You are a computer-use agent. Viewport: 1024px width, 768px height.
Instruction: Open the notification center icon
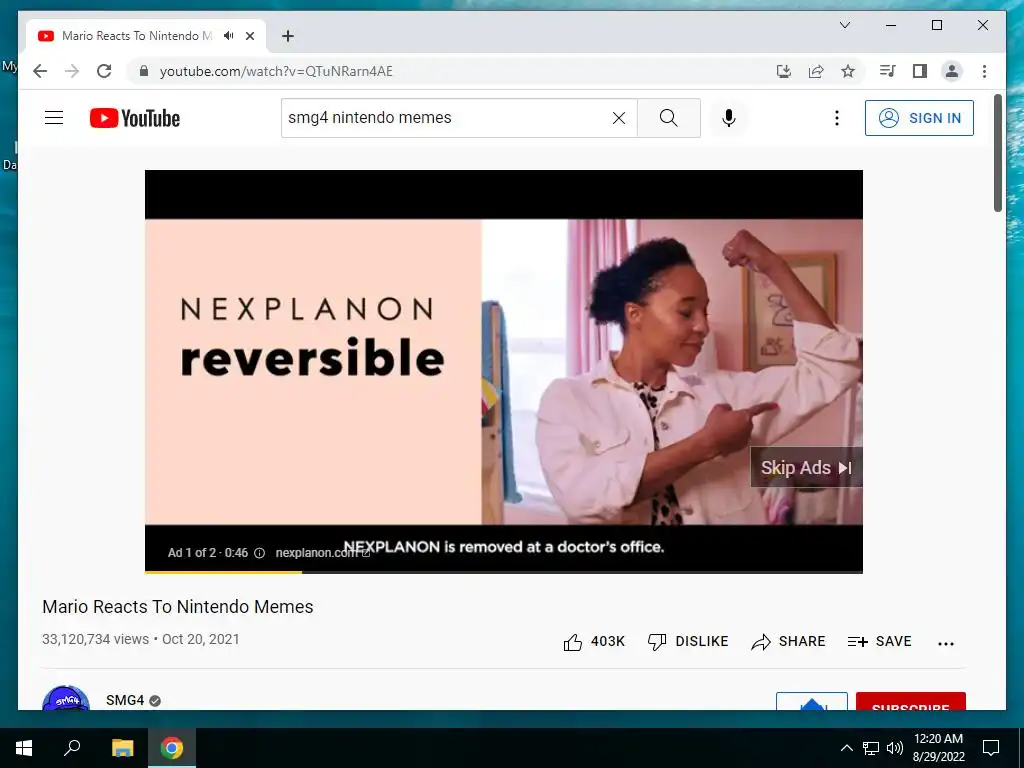coord(991,748)
